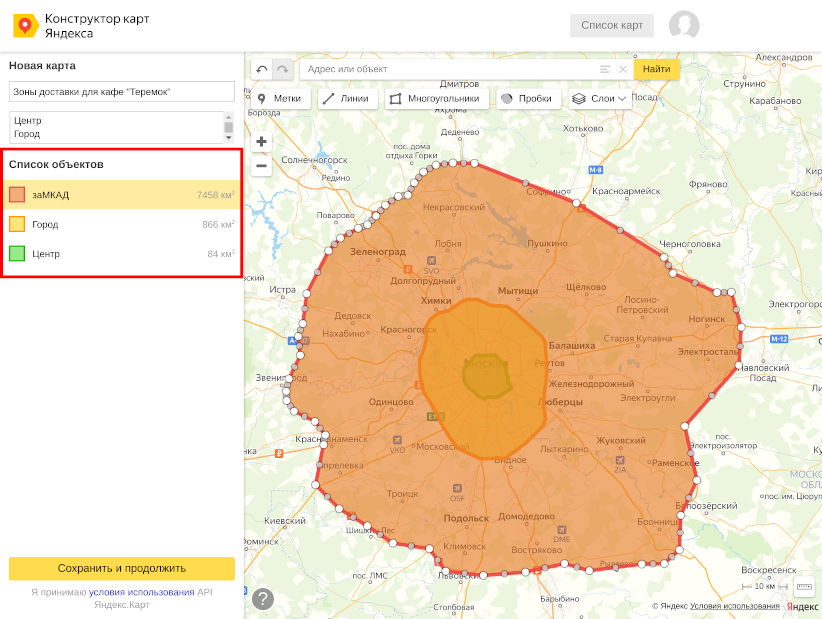Viewport: 822px width, 619px height.
Task: Click the yellow Город color swatch
Action: coord(17,224)
